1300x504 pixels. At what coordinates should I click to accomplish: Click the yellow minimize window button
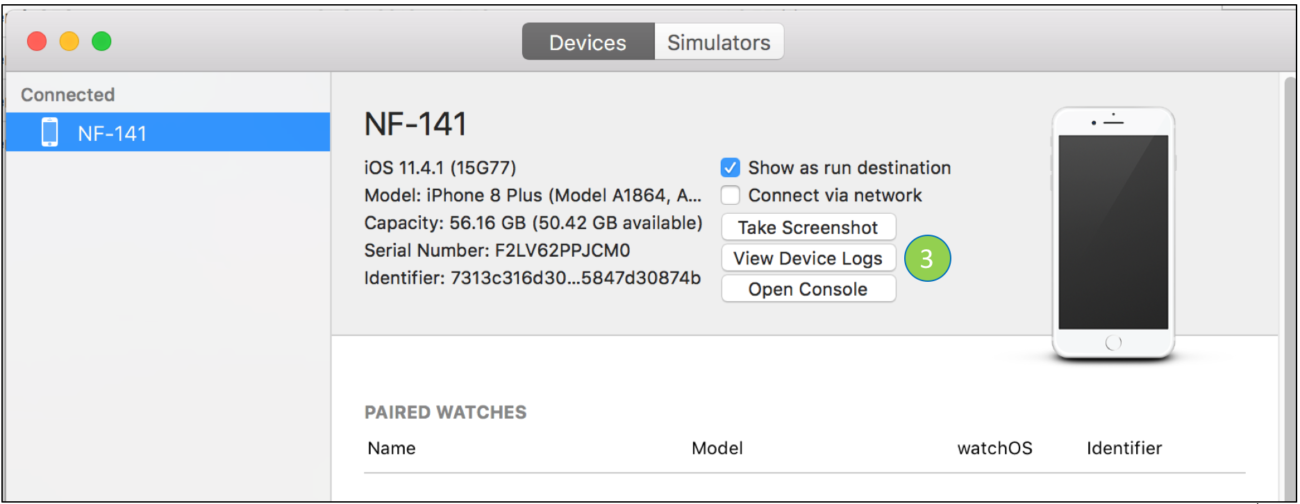tap(69, 42)
